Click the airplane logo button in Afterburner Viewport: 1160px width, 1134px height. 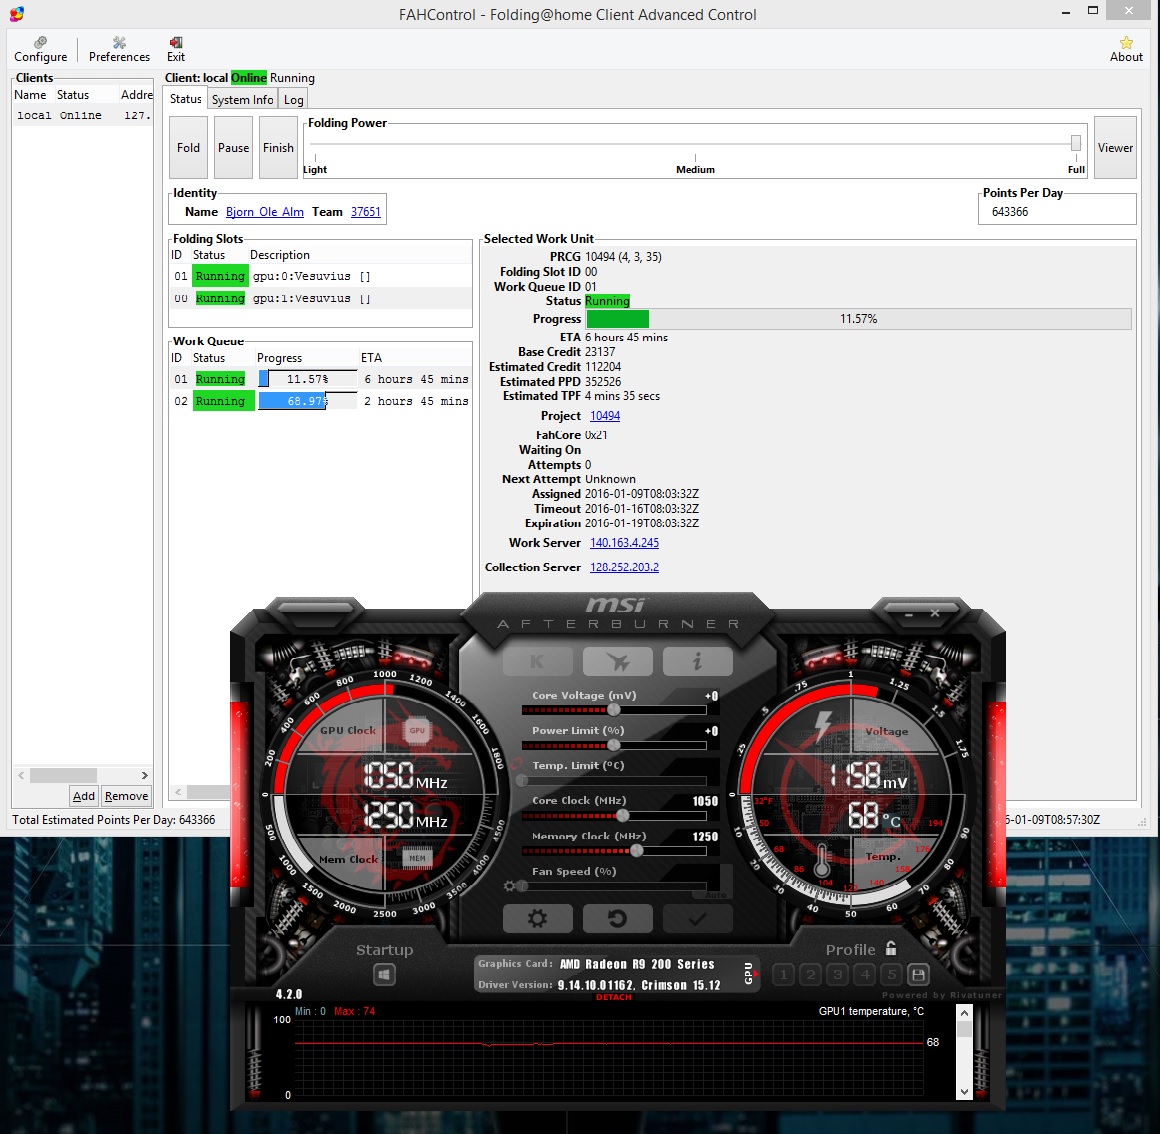tap(618, 661)
